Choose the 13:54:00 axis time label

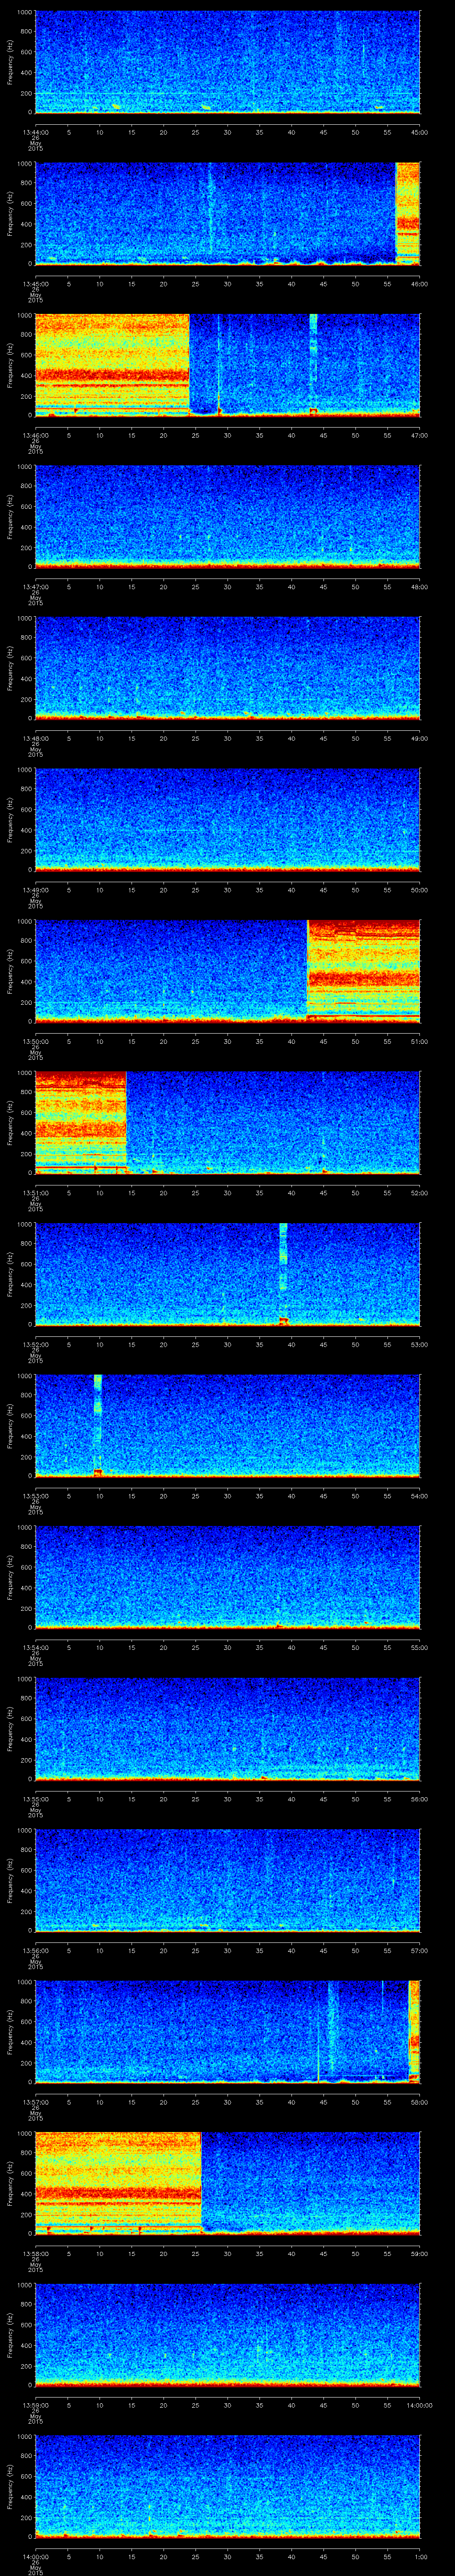[35, 1647]
